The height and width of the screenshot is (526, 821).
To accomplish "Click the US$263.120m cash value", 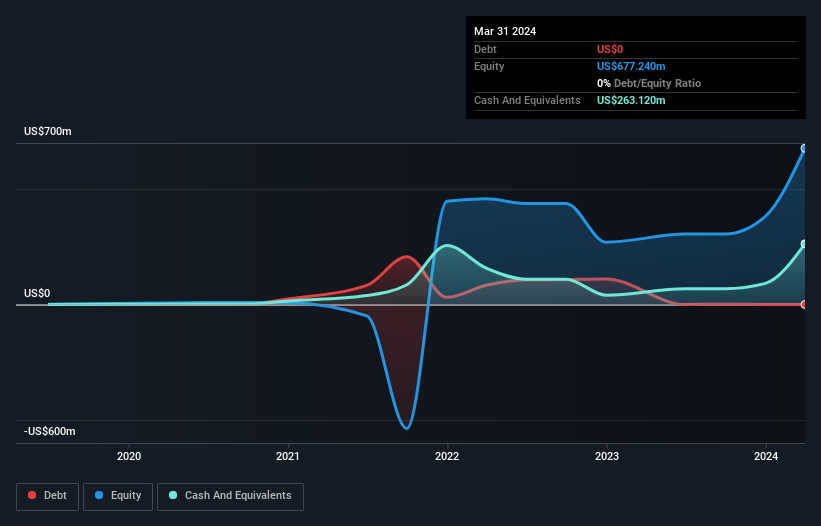I will (x=631, y=100).
